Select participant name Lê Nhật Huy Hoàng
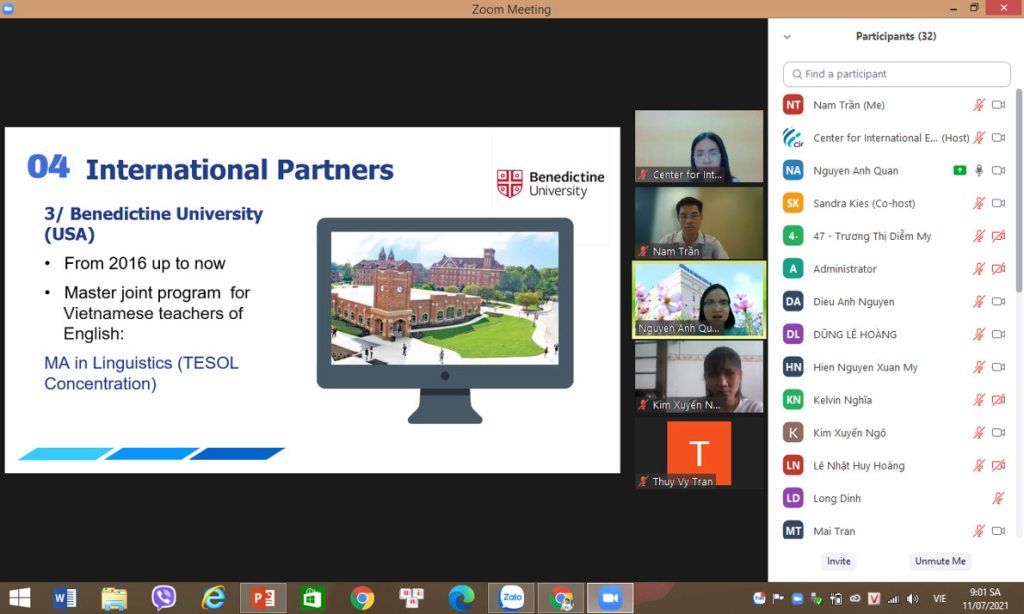 click(859, 466)
